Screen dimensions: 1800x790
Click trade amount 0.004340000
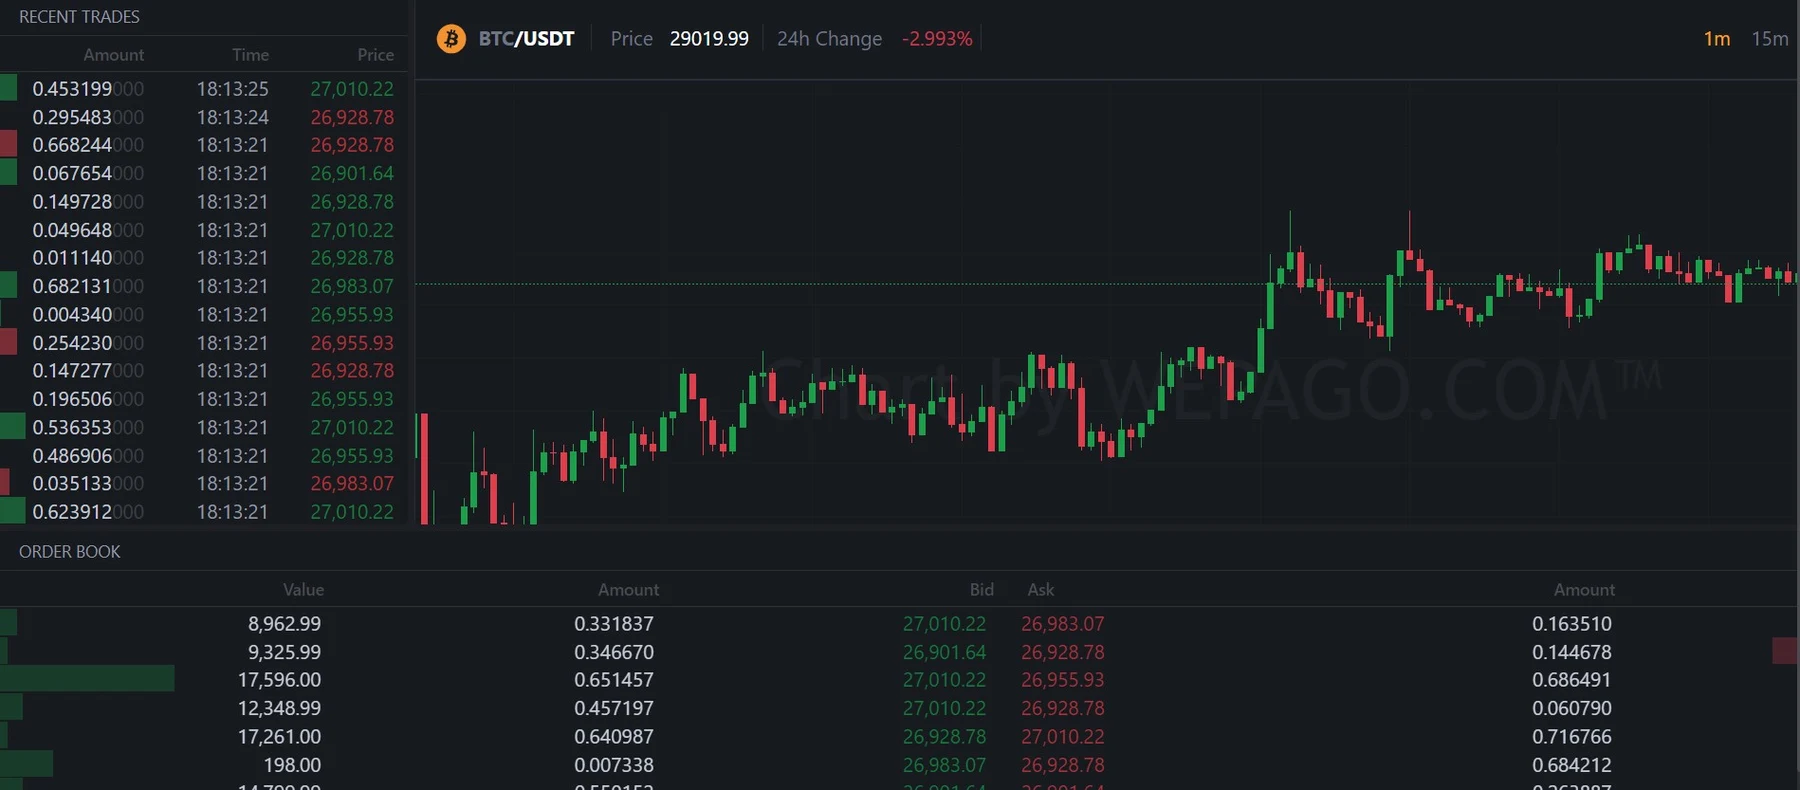click(88, 314)
